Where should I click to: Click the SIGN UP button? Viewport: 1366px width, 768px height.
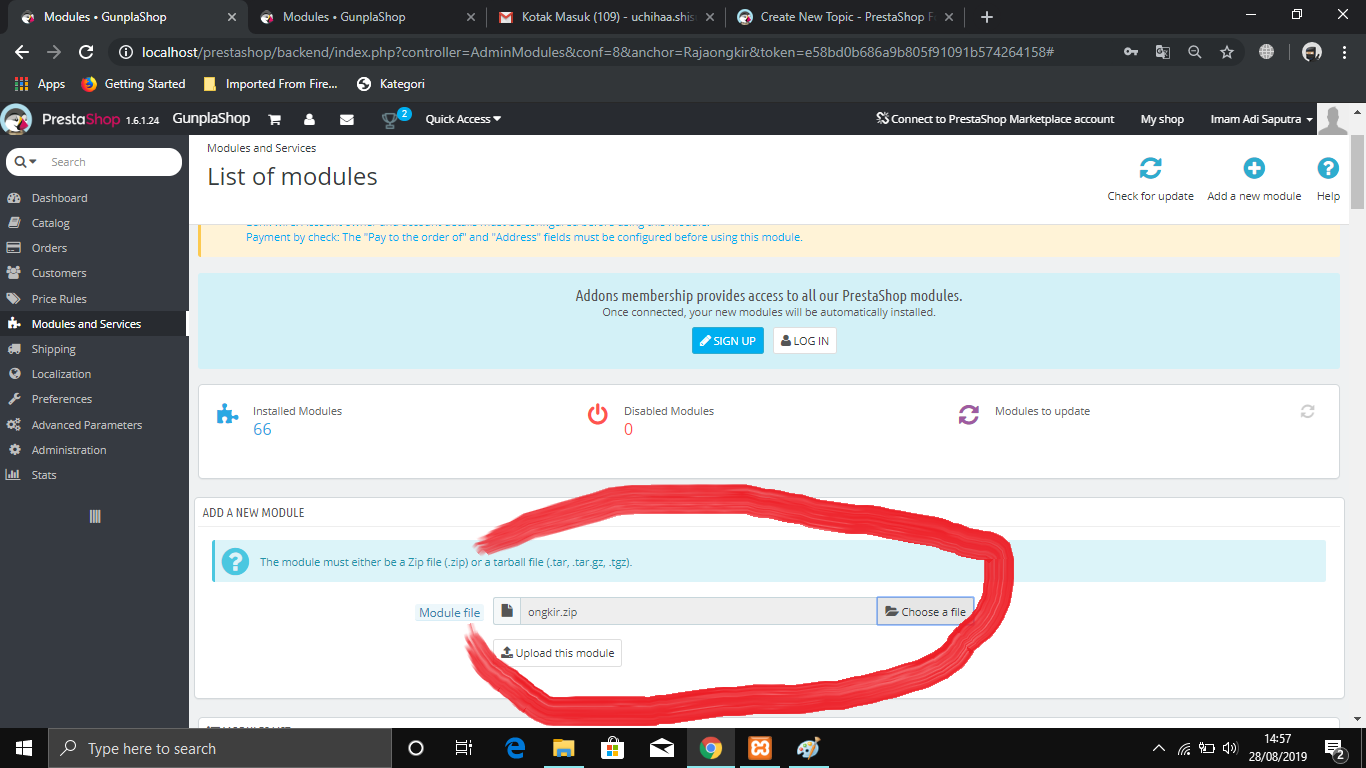tap(727, 340)
